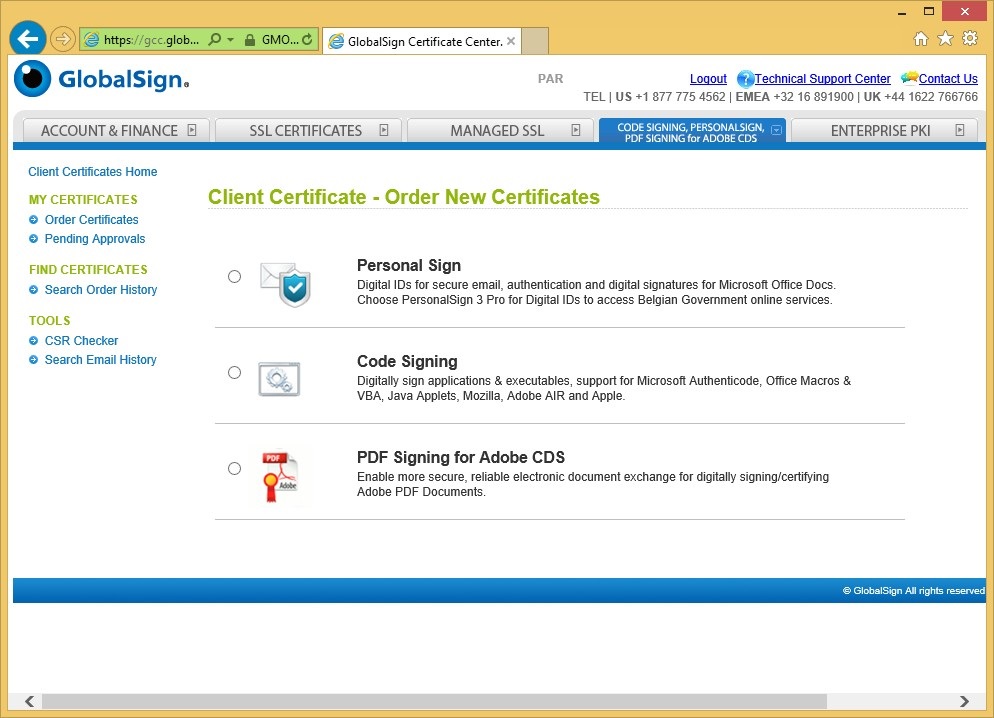Image resolution: width=994 pixels, height=718 pixels.
Task: Open Favorites star icon
Action: [945, 39]
